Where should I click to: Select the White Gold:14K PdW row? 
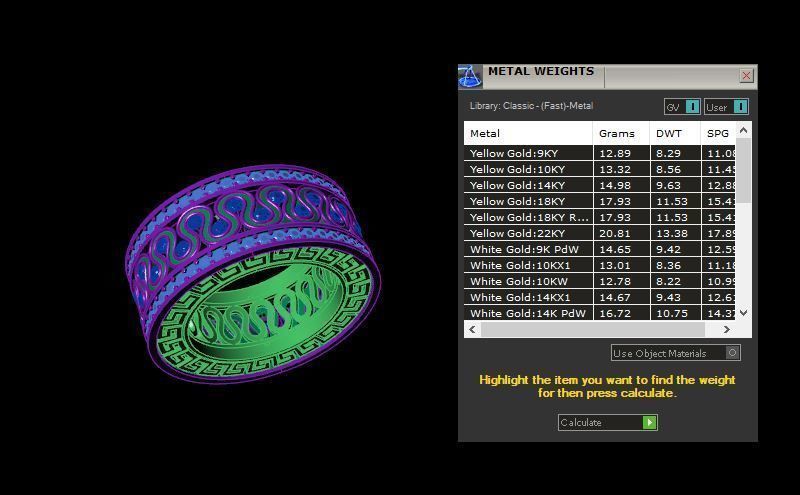[x=600, y=313]
